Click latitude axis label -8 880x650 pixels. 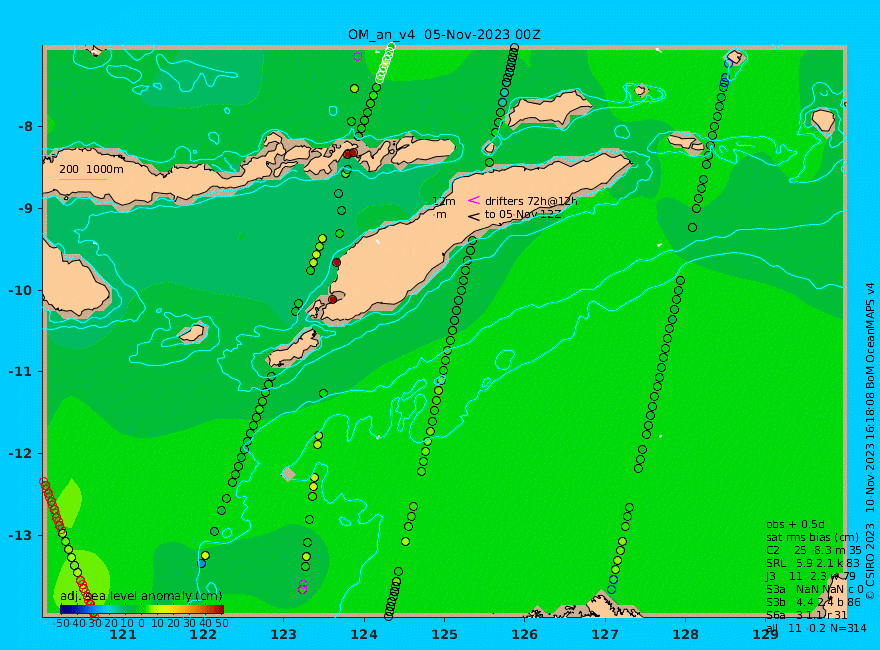click(x=25, y=126)
